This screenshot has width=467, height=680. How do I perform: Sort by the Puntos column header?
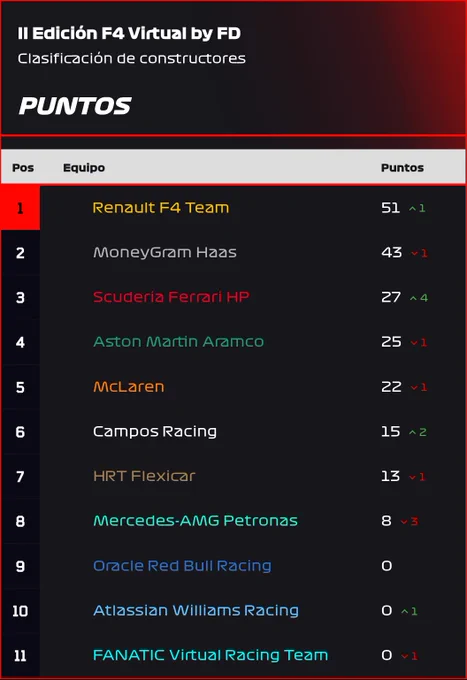pyautogui.click(x=402, y=168)
